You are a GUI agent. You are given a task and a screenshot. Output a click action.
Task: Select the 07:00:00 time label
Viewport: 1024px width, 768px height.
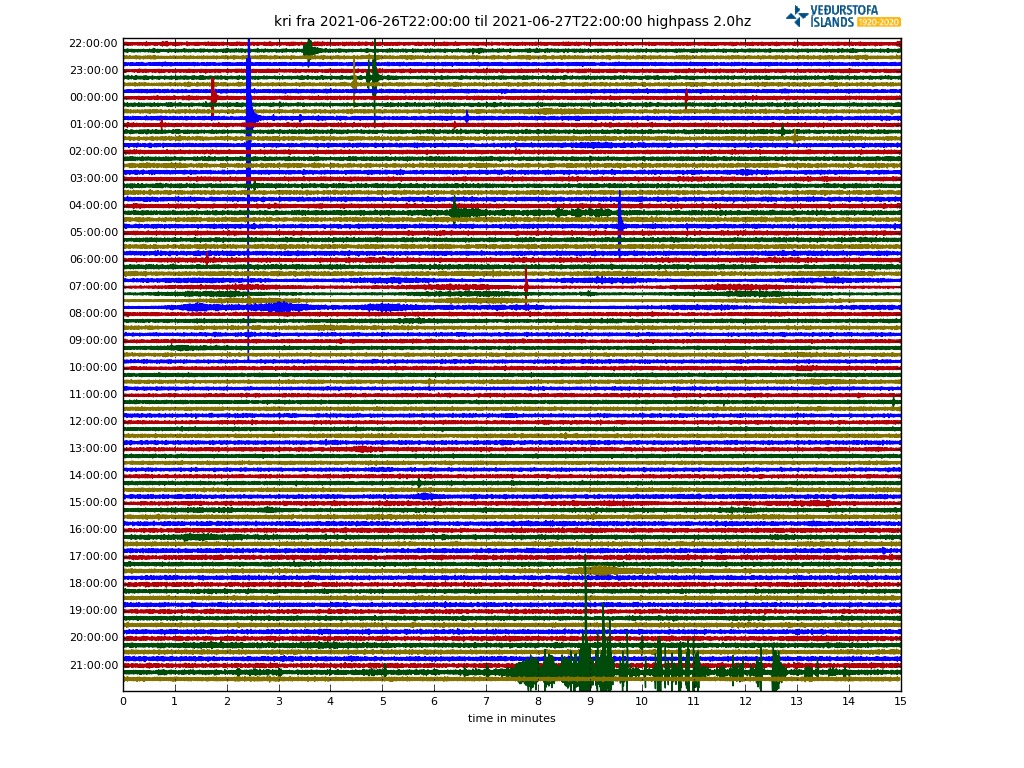(93, 286)
